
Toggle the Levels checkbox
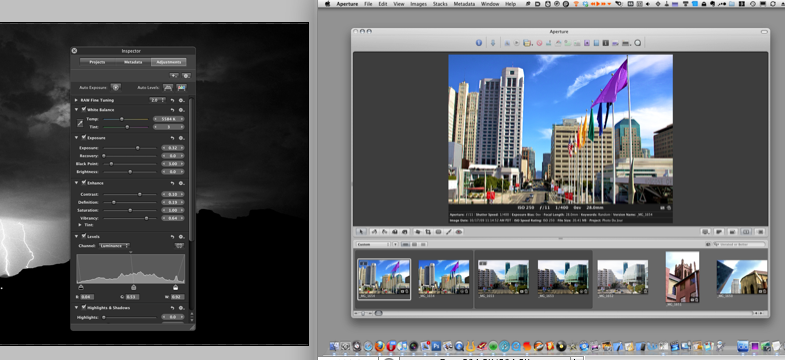(x=84, y=236)
